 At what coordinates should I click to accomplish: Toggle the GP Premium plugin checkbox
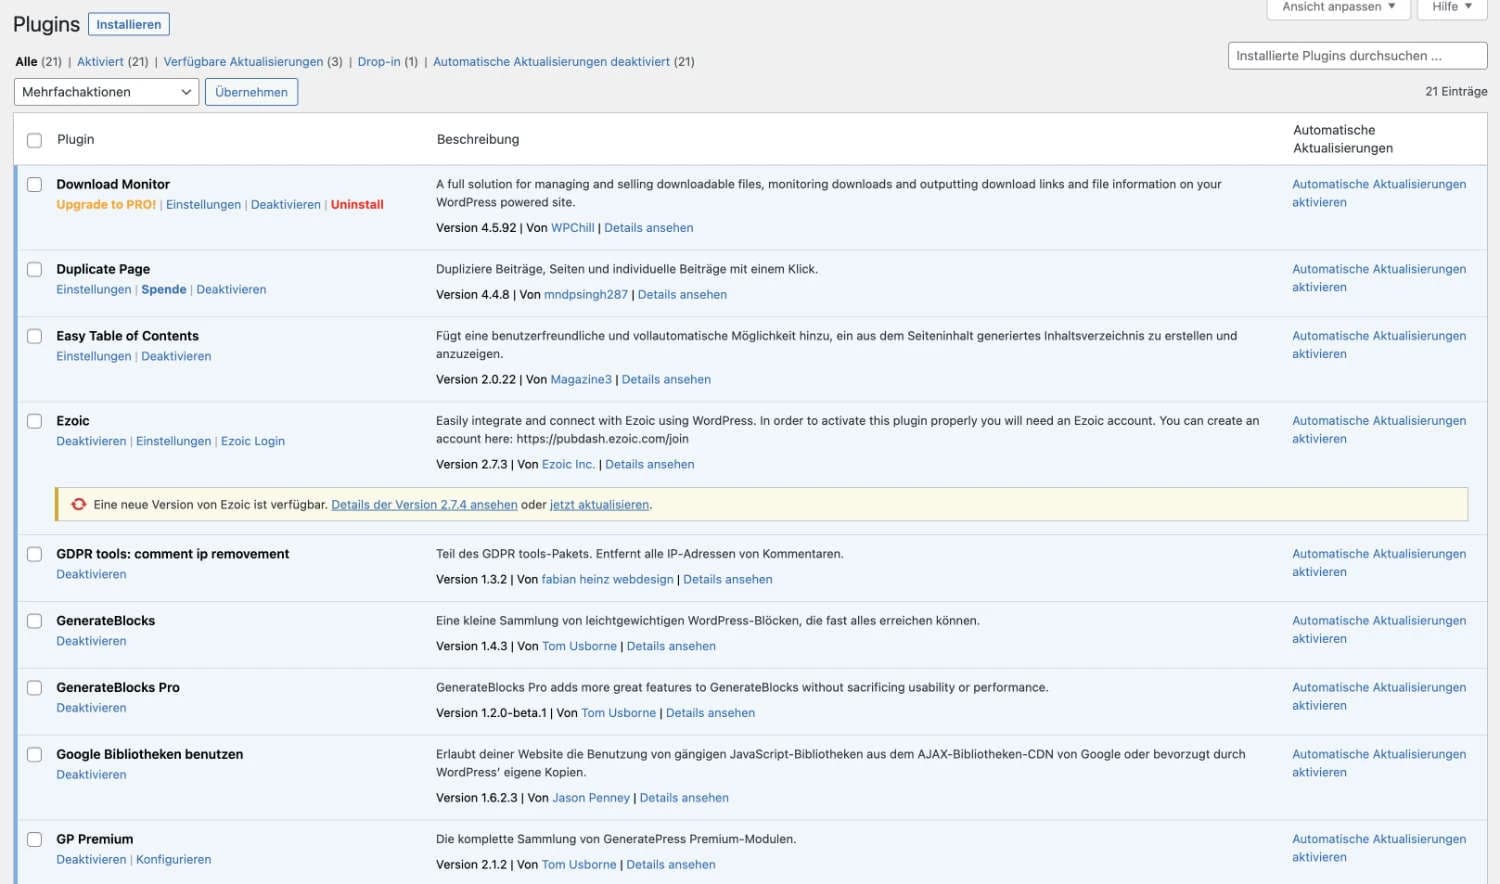tap(34, 840)
